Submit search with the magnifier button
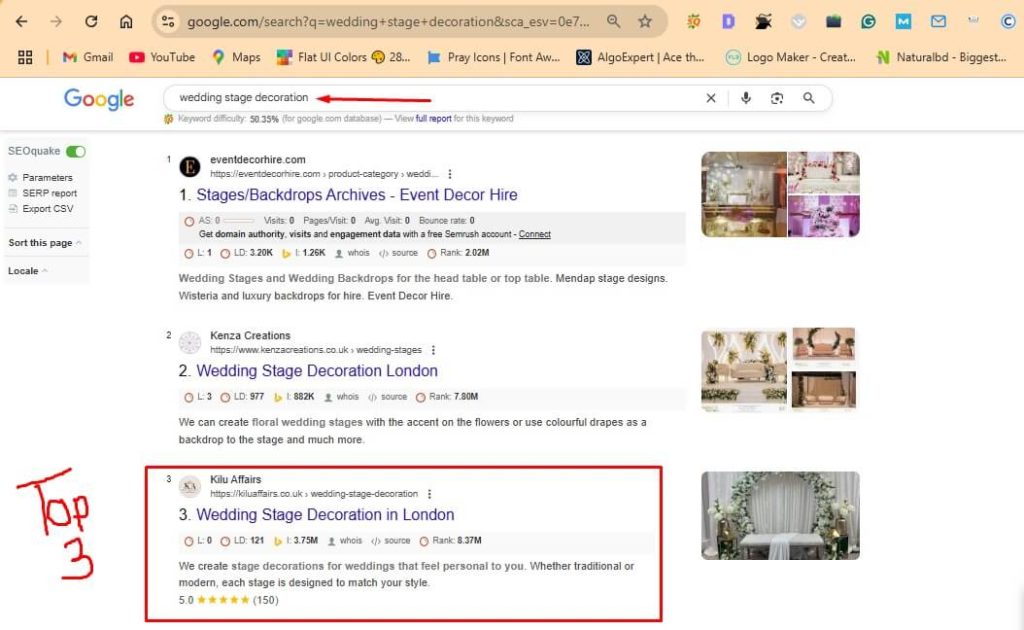This screenshot has height=630, width=1024. 808,98
